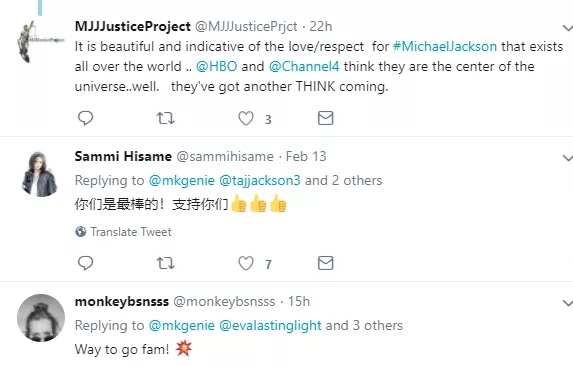573x366 pixels.
Task: Share Sammi Hisame's tweet via envelope icon
Action: click(x=325, y=263)
